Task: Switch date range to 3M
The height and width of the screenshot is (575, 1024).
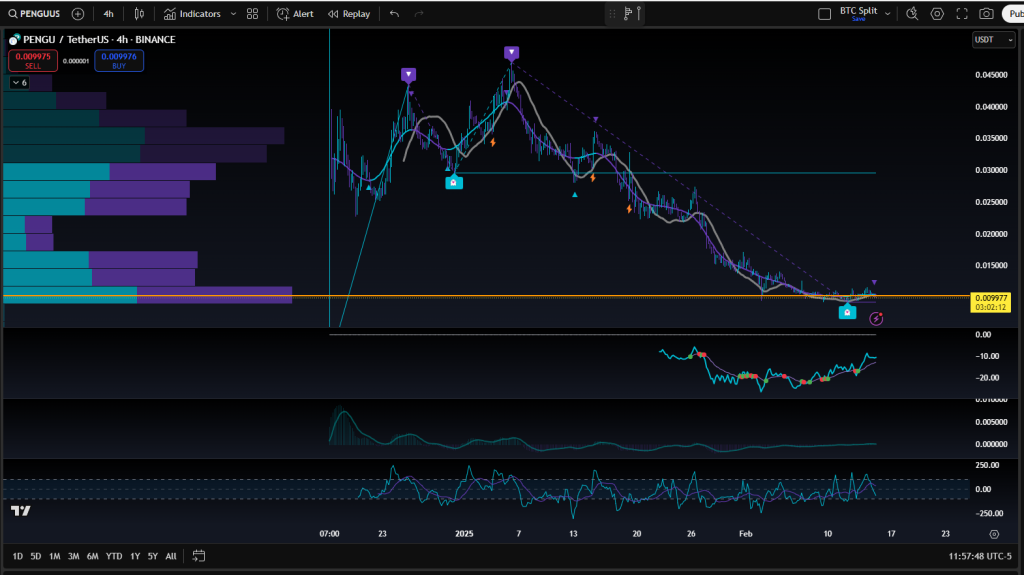Action: [74, 556]
